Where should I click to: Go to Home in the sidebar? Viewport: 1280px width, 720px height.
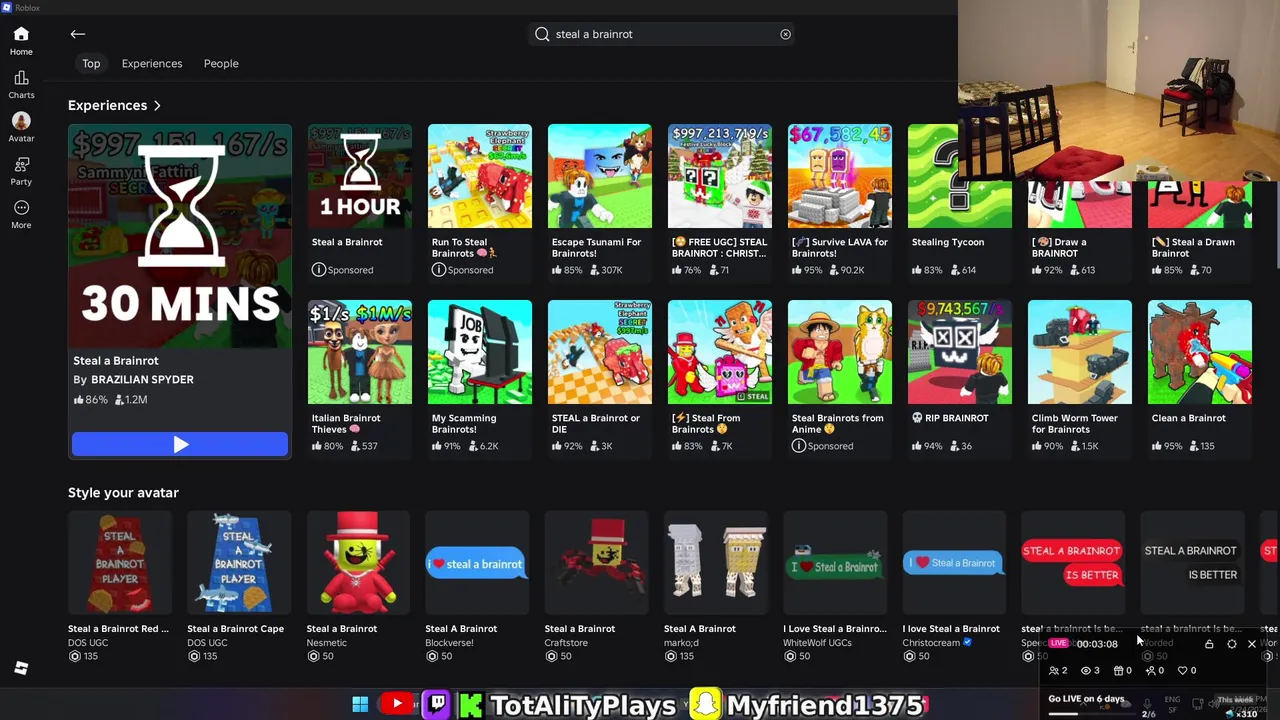[21, 41]
